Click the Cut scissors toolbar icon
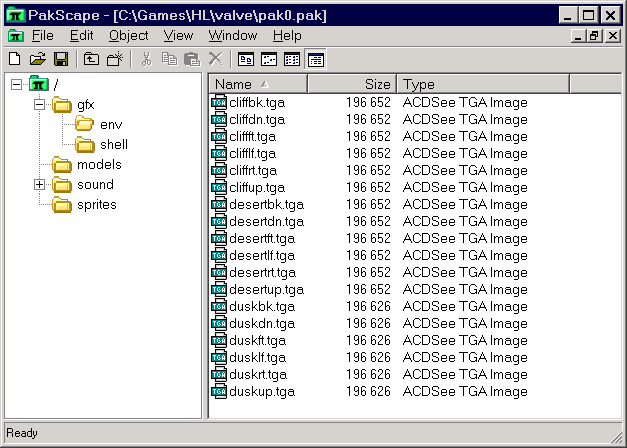This screenshot has width=627, height=448. (146, 60)
